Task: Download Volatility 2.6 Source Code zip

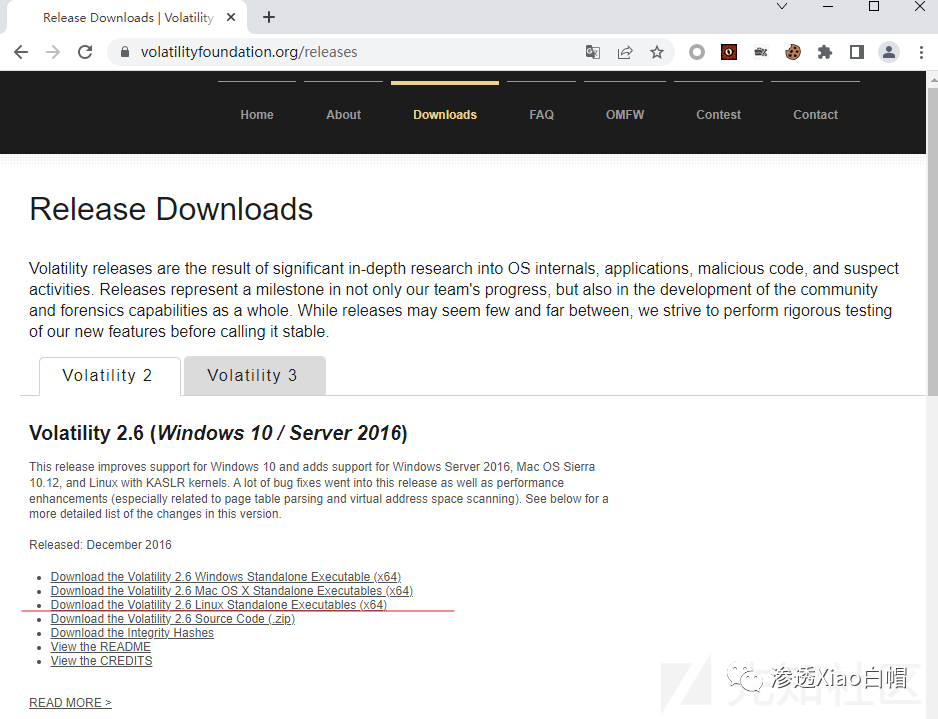Action: [x=173, y=619]
